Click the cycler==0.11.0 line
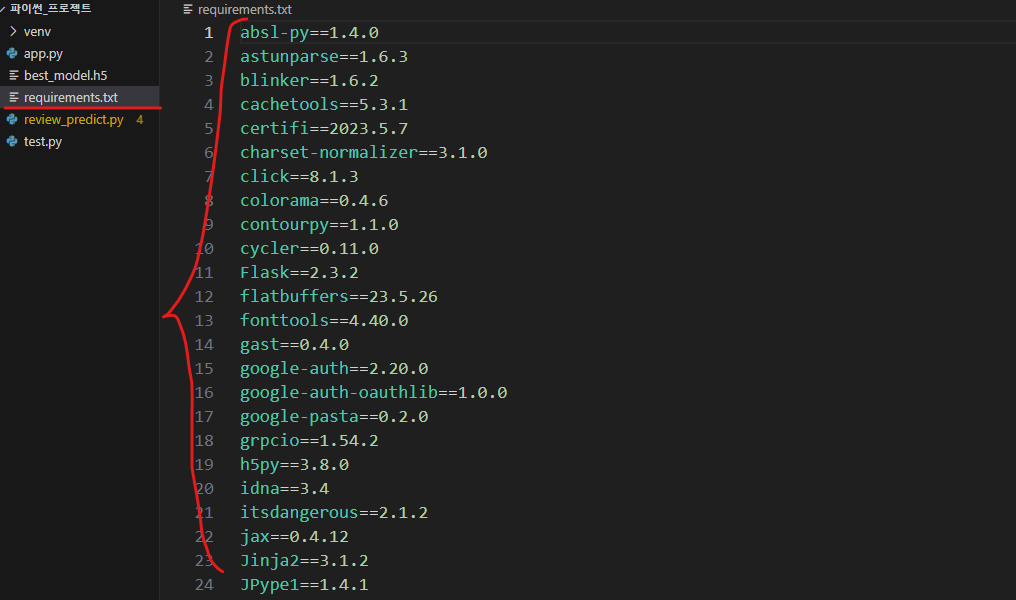The width and height of the screenshot is (1016, 600). coord(309,248)
